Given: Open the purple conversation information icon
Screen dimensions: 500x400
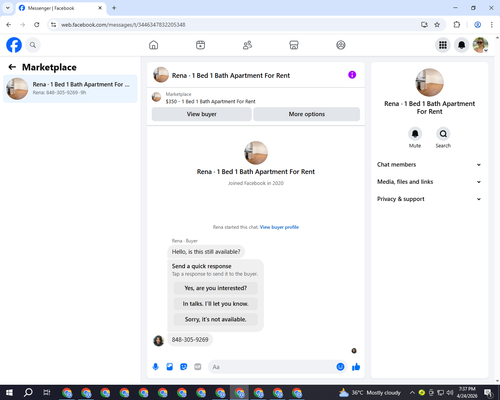Looking at the screenshot, I should [352, 75].
